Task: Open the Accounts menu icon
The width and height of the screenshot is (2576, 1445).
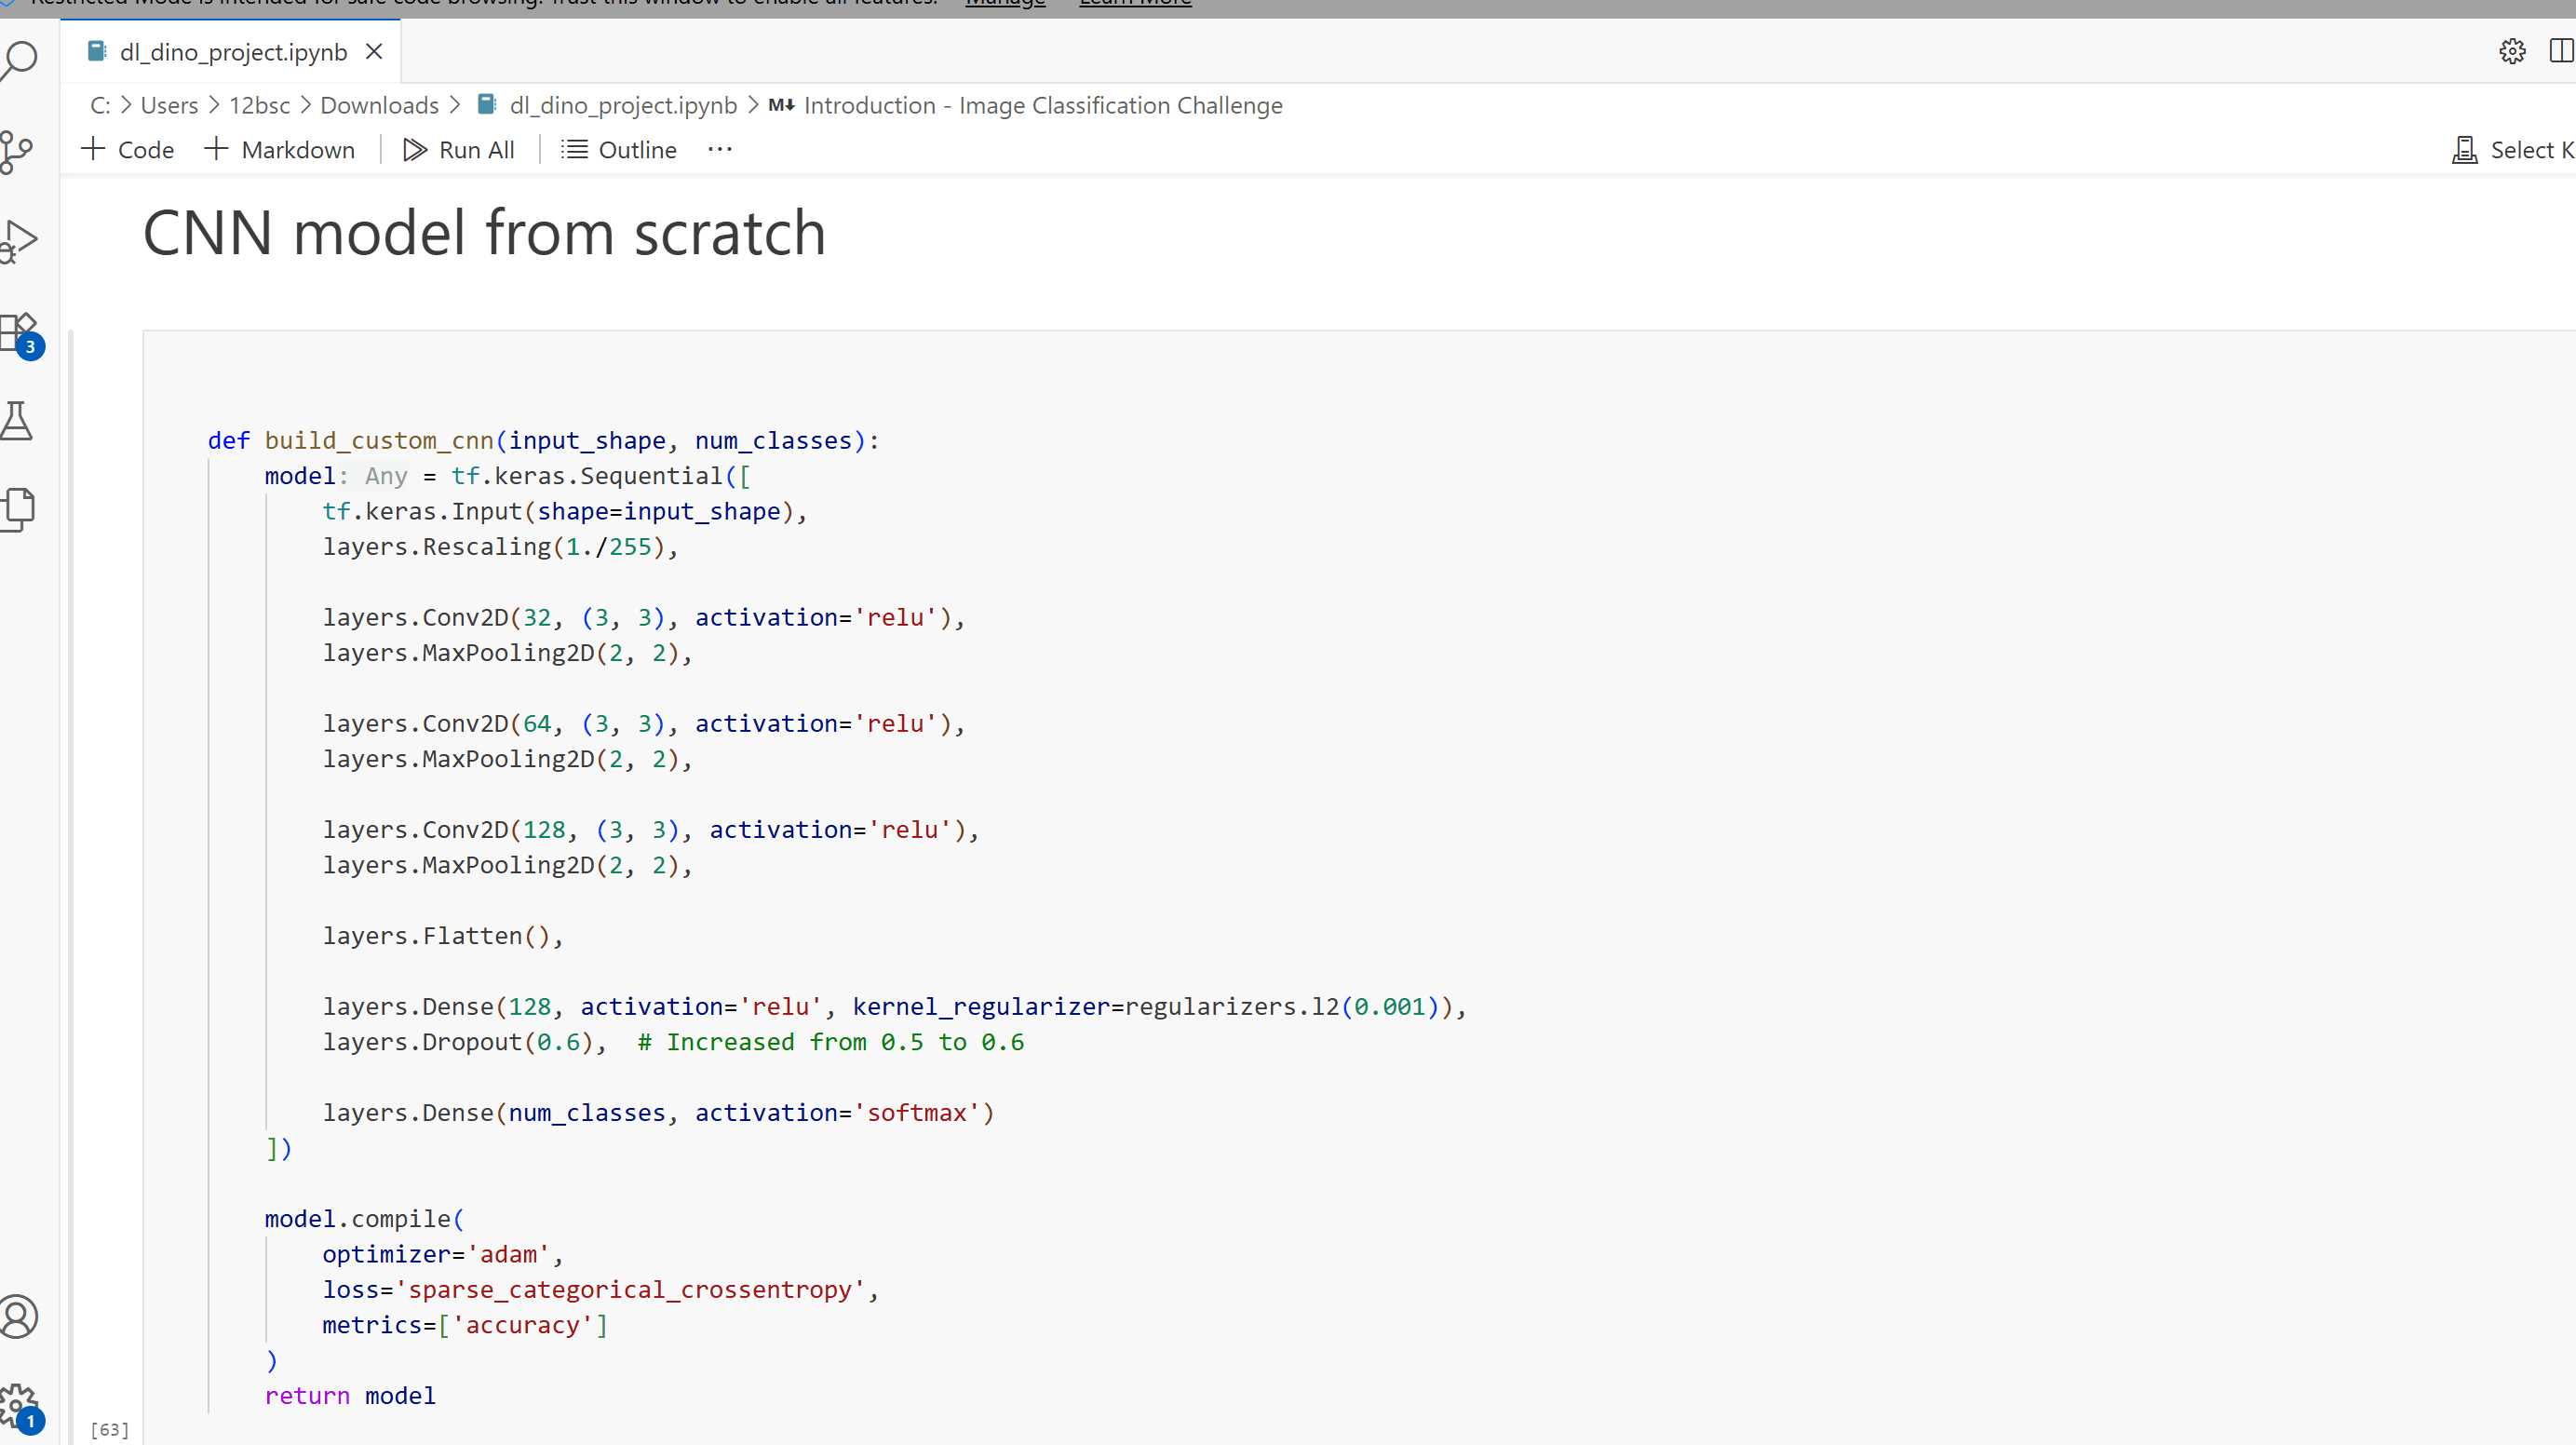Action: tap(18, 1316)
